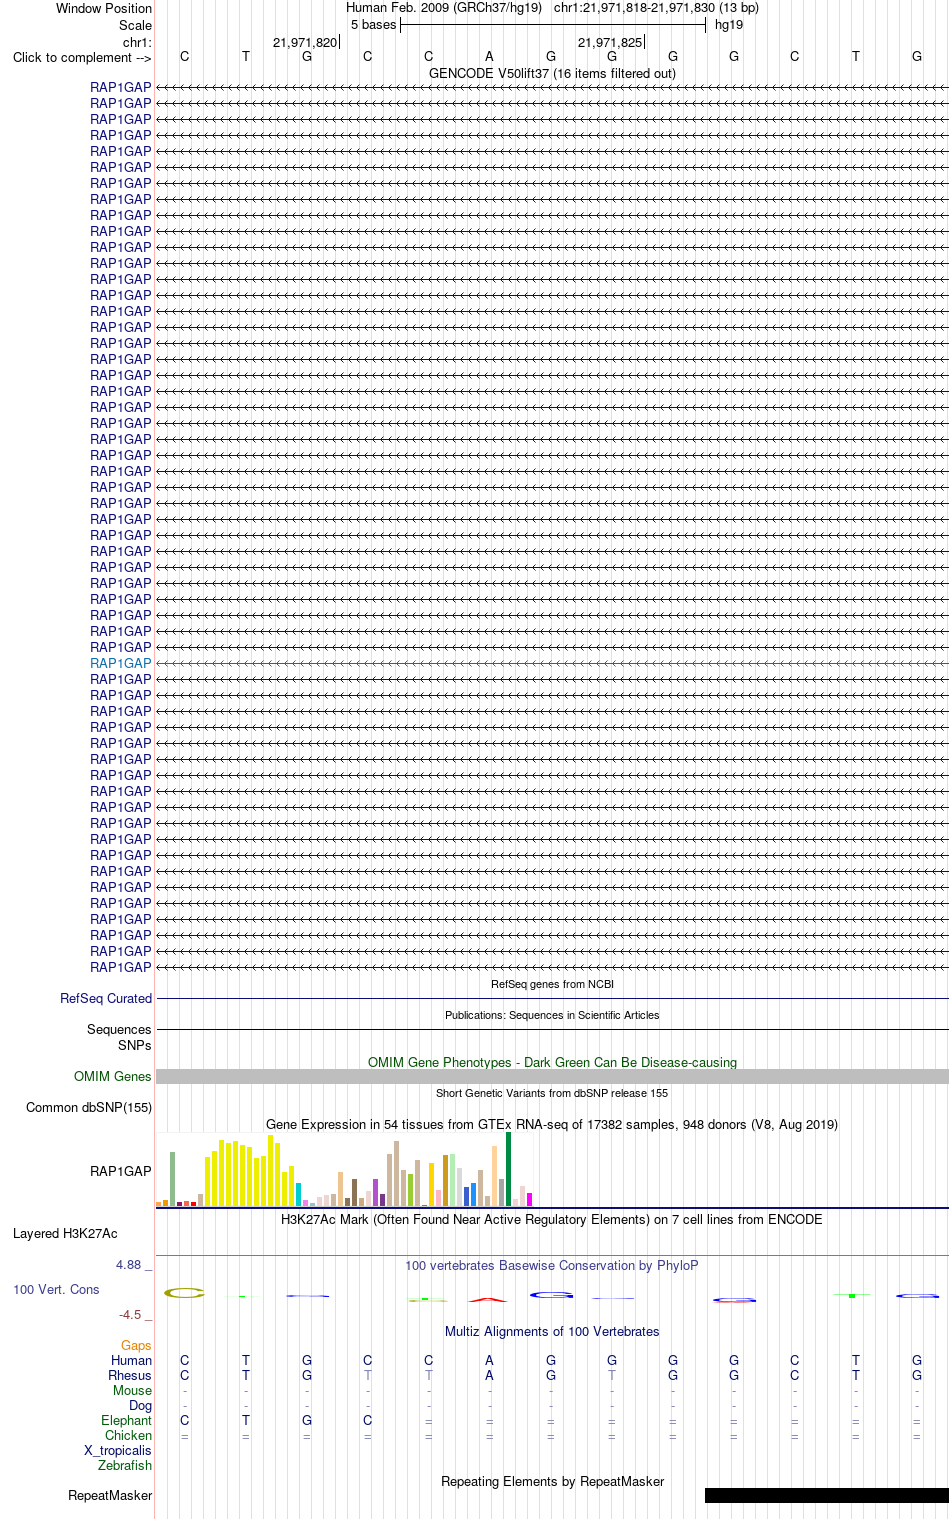Viewport: 950px width, 1519px height.
Task: Open the "RepeatMasker" track label
Action: tap(110, 1495)
